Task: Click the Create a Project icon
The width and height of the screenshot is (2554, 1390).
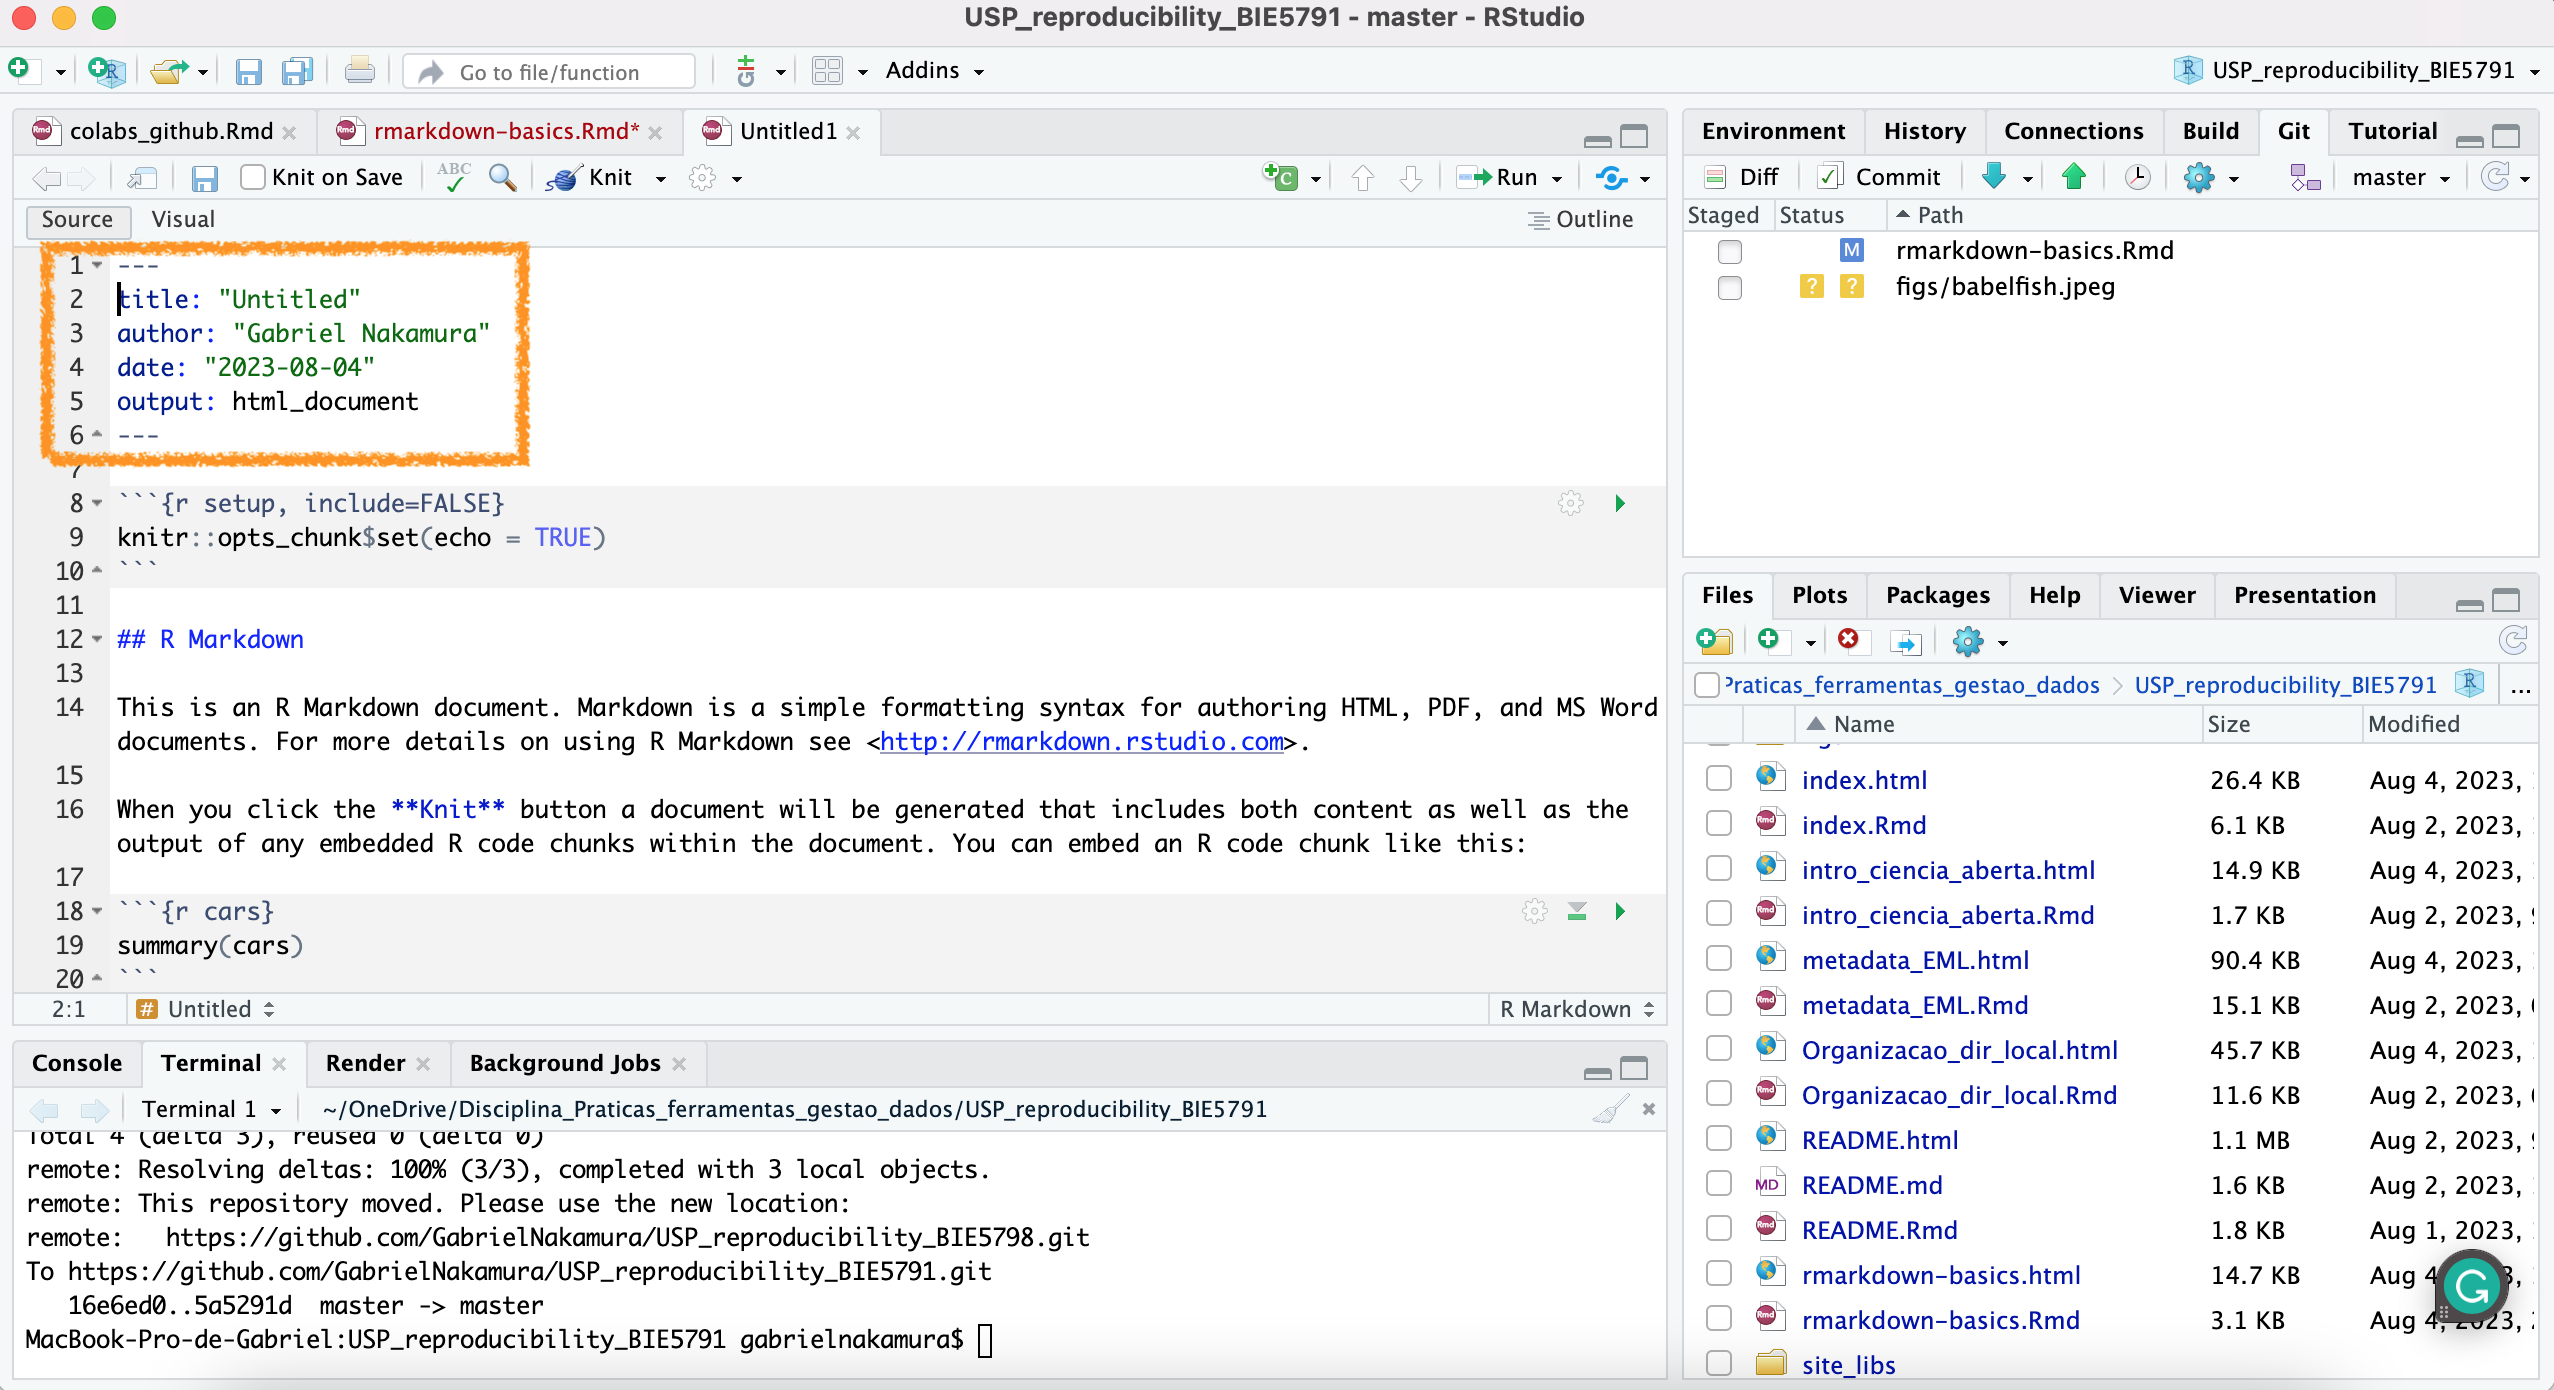Action: pyautogui.click(x=105, y=71)
